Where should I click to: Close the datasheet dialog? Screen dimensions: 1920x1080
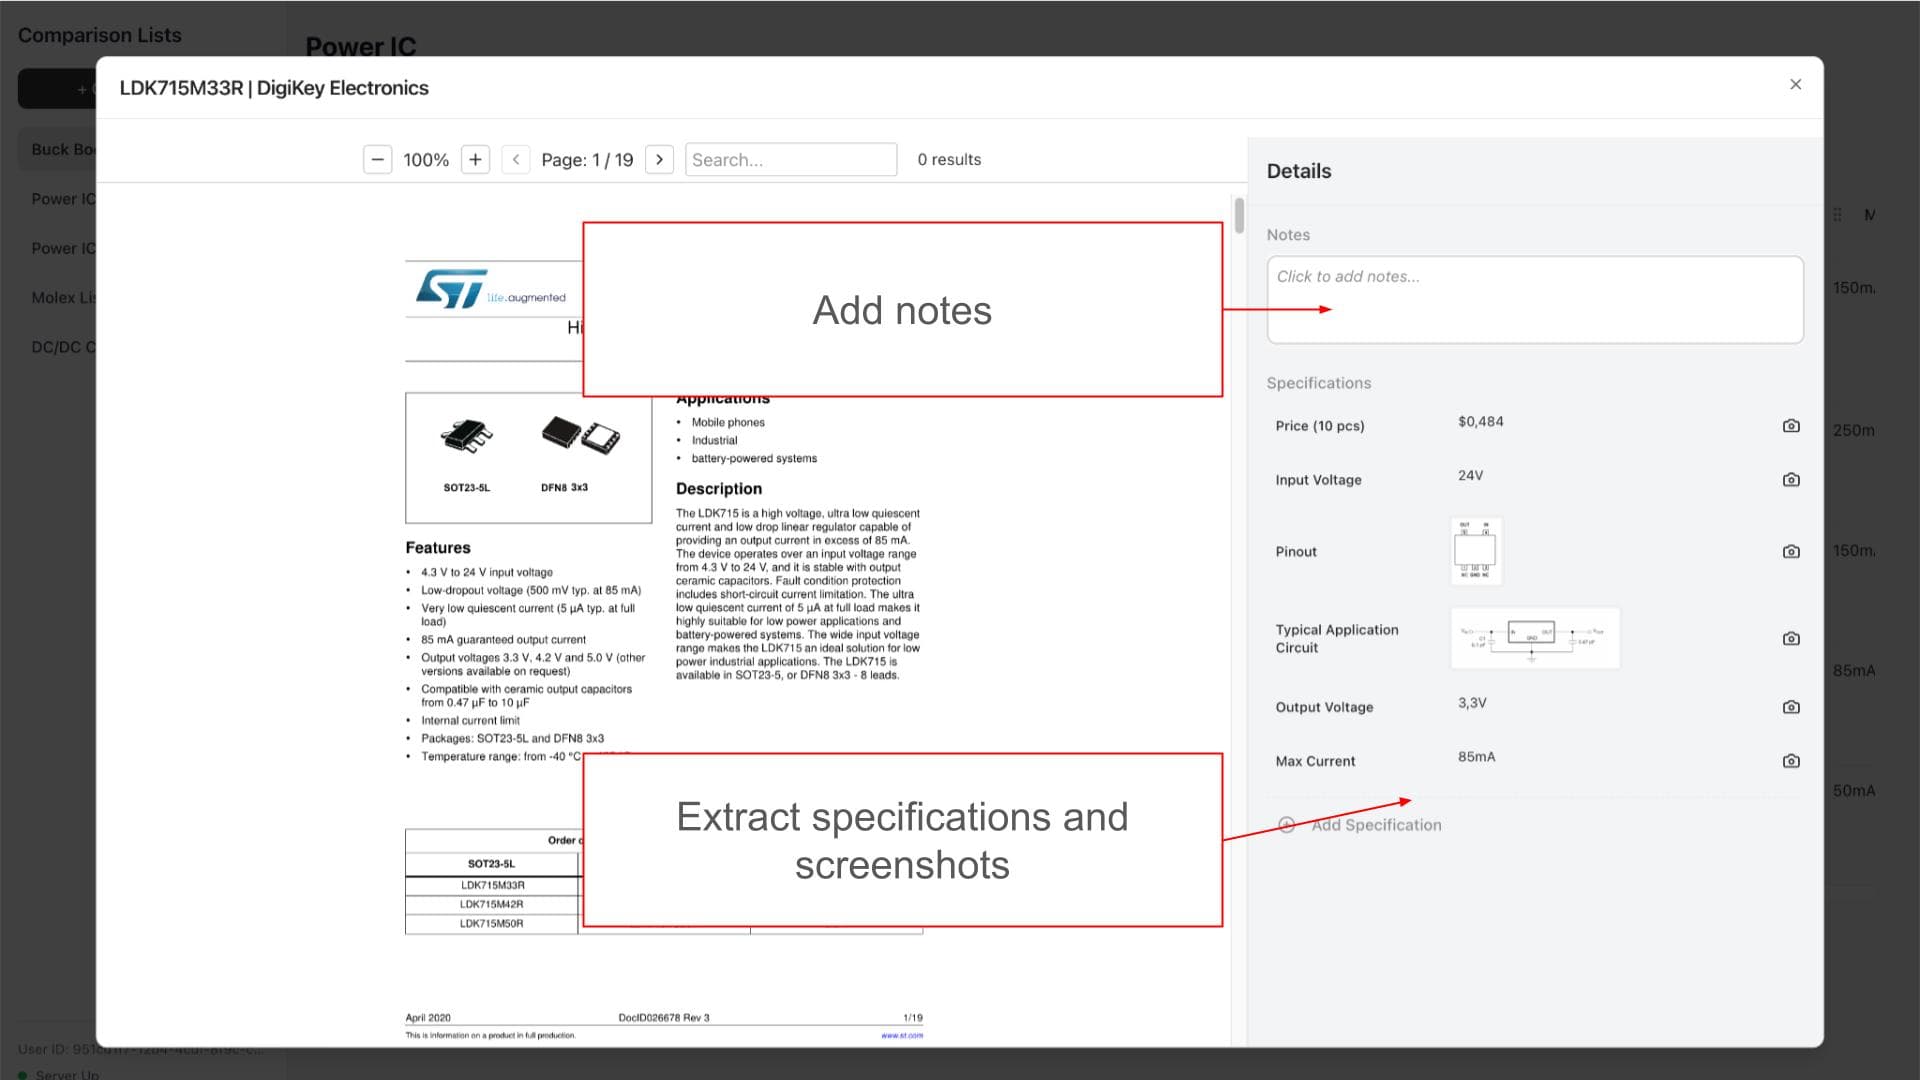(1795, 85)
